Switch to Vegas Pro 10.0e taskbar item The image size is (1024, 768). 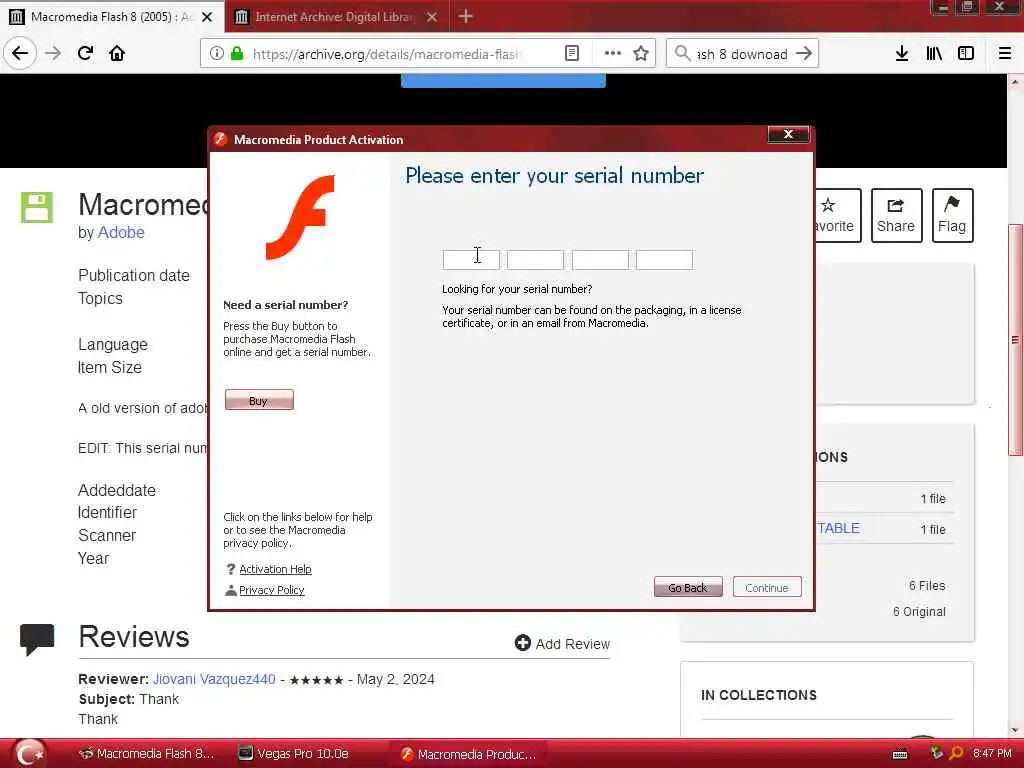pyautogui.click(x=293, y=754)
